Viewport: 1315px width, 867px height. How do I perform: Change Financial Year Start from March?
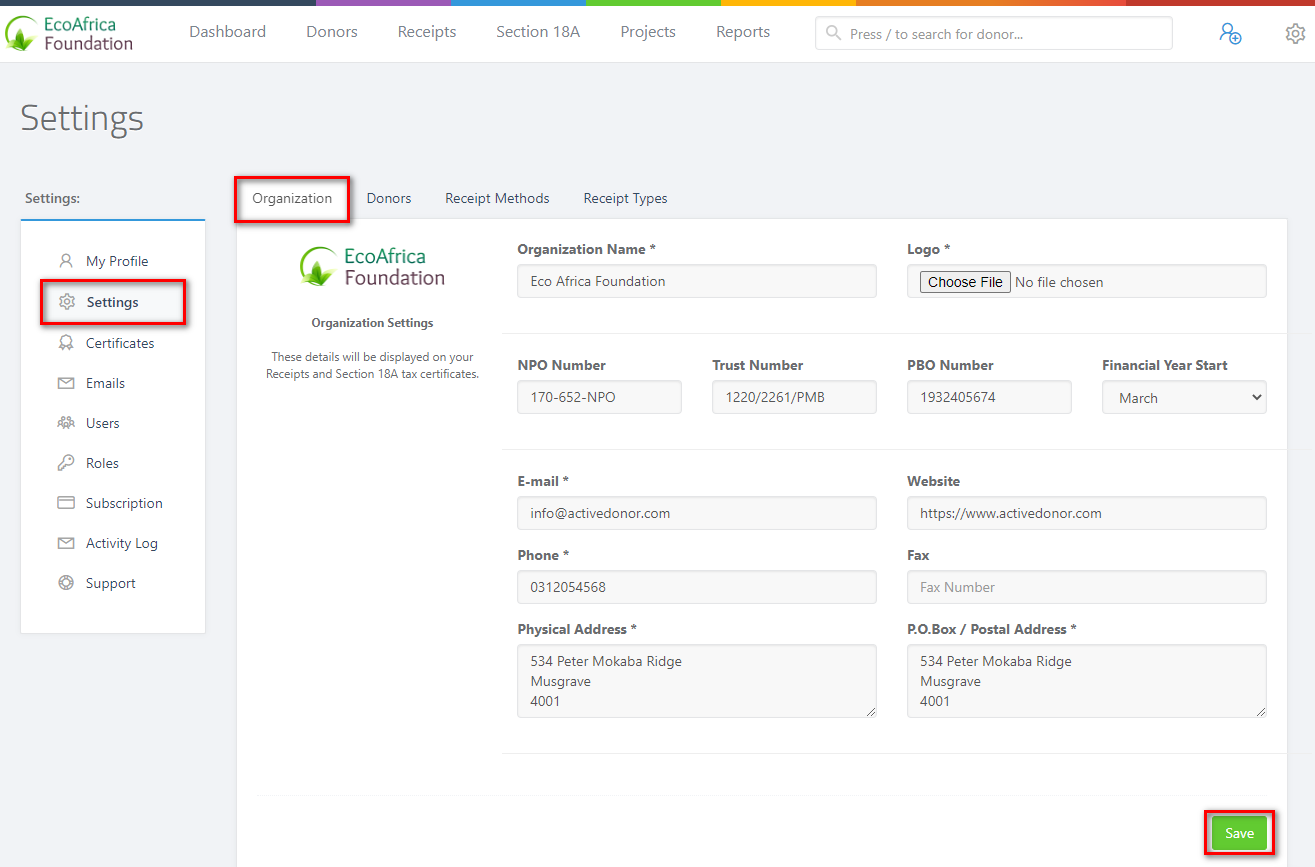coord(1184,397)
